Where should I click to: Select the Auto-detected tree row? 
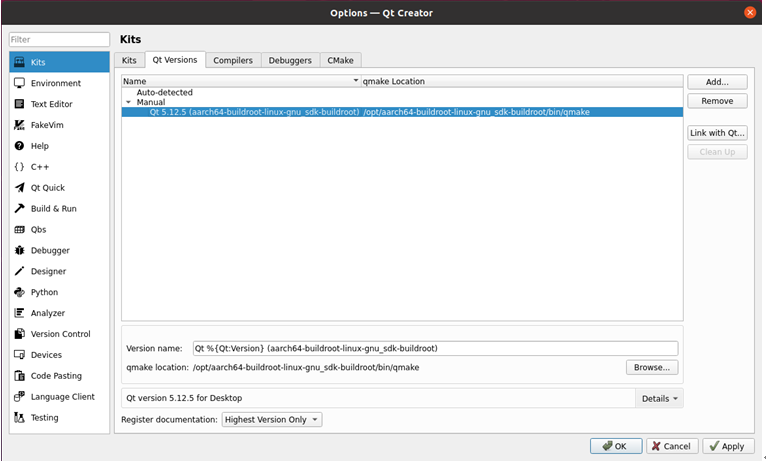click(x=402, y=92)
